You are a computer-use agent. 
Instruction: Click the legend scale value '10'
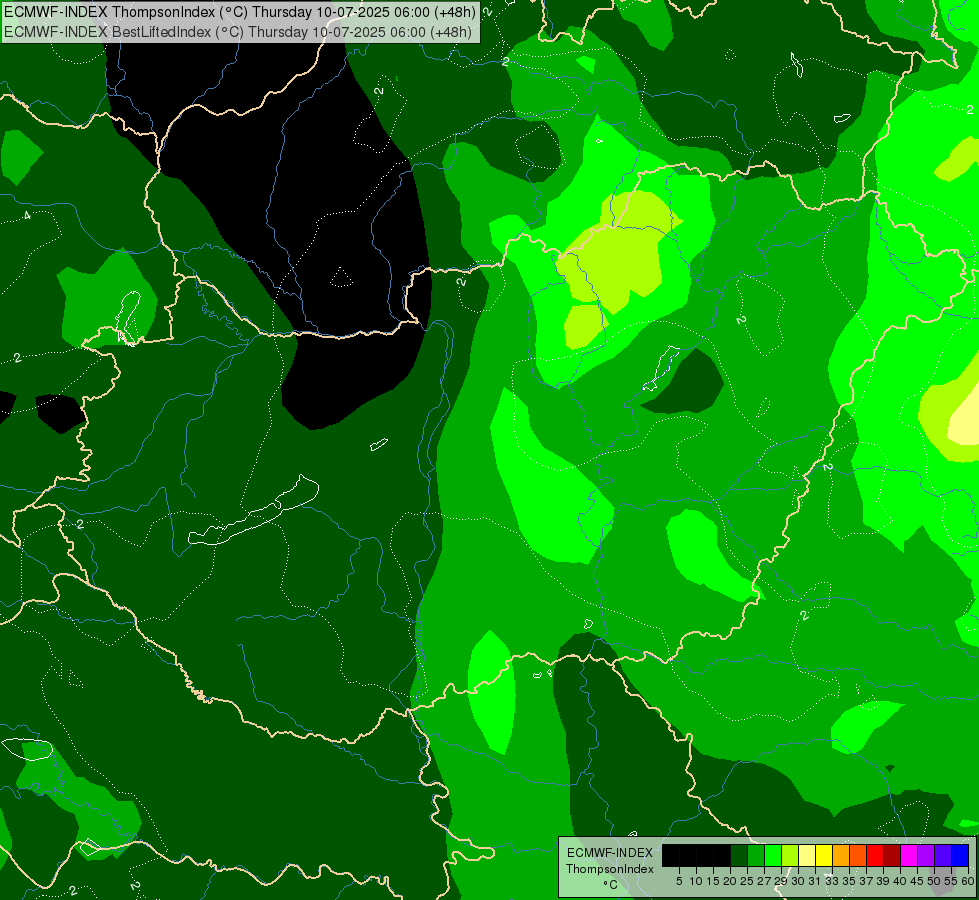[696, 881]
